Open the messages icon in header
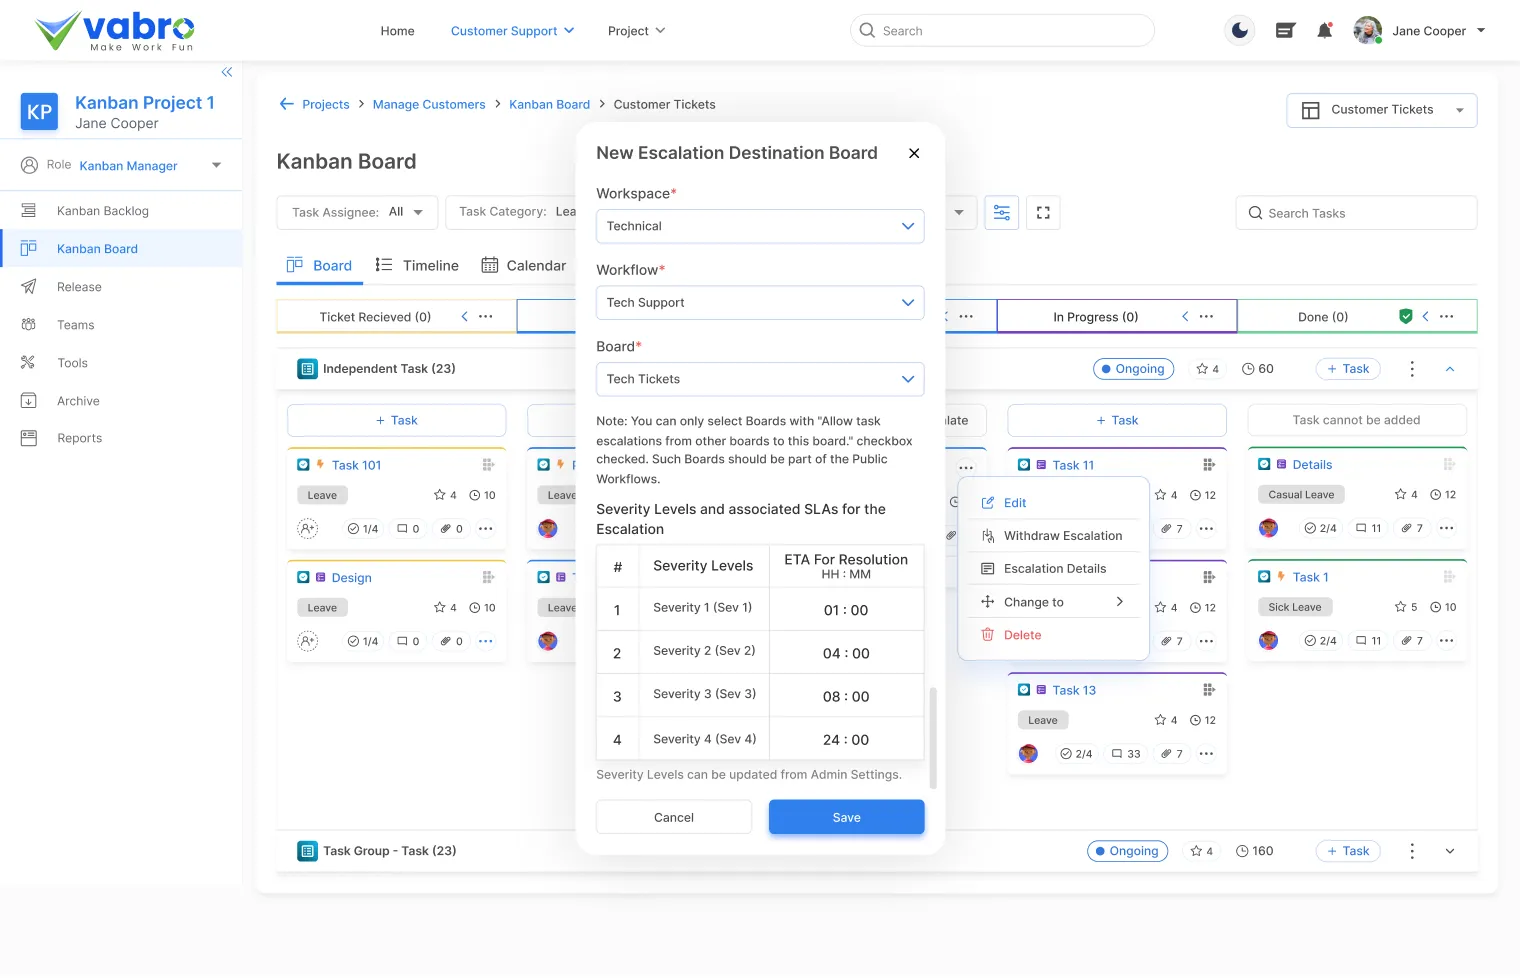Viewport: 1520px width, 978px height. pyautogui.click(x=1285, y=31)
